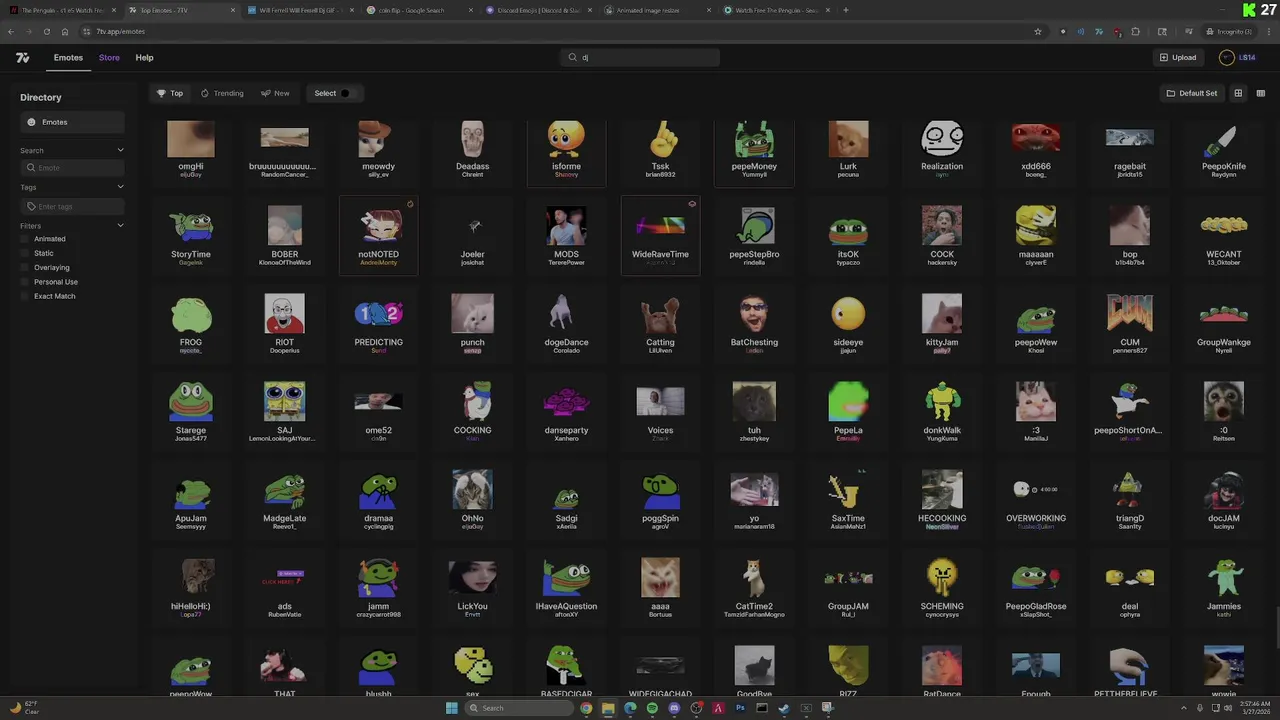Switch to grid view layout icon
1280x720 pixels.
1238,93
